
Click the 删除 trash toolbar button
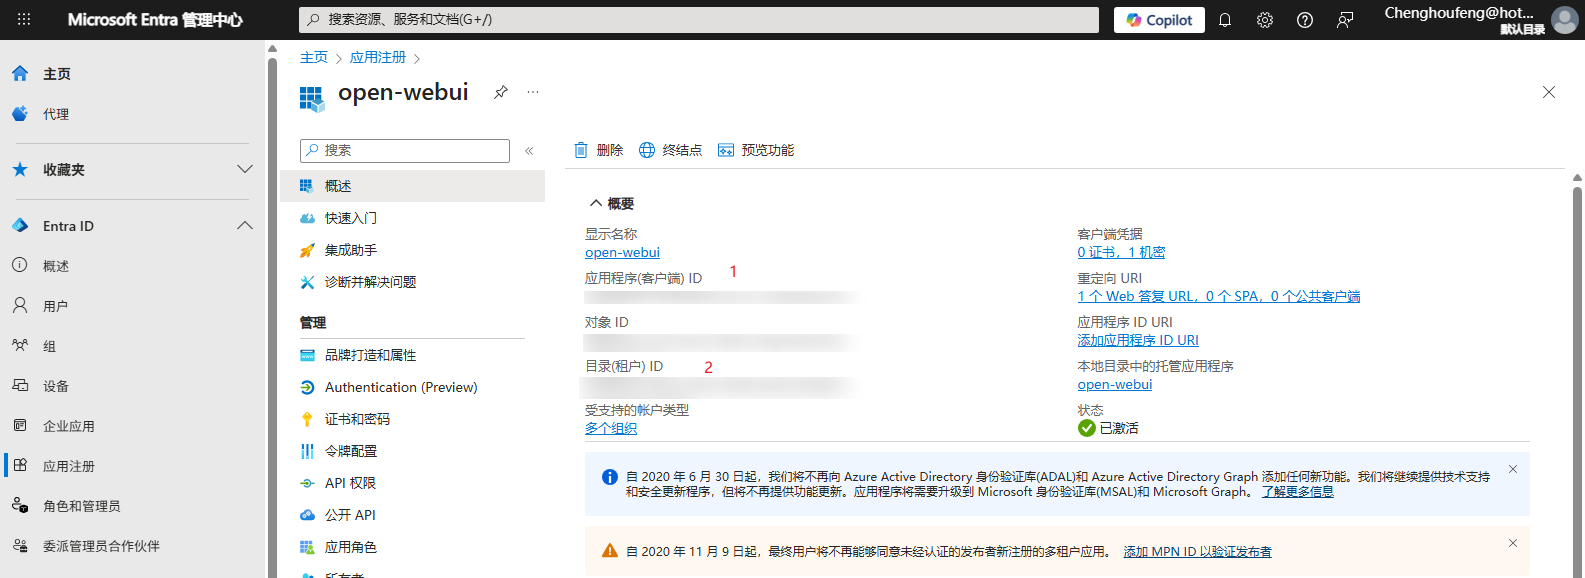(598, 150)
